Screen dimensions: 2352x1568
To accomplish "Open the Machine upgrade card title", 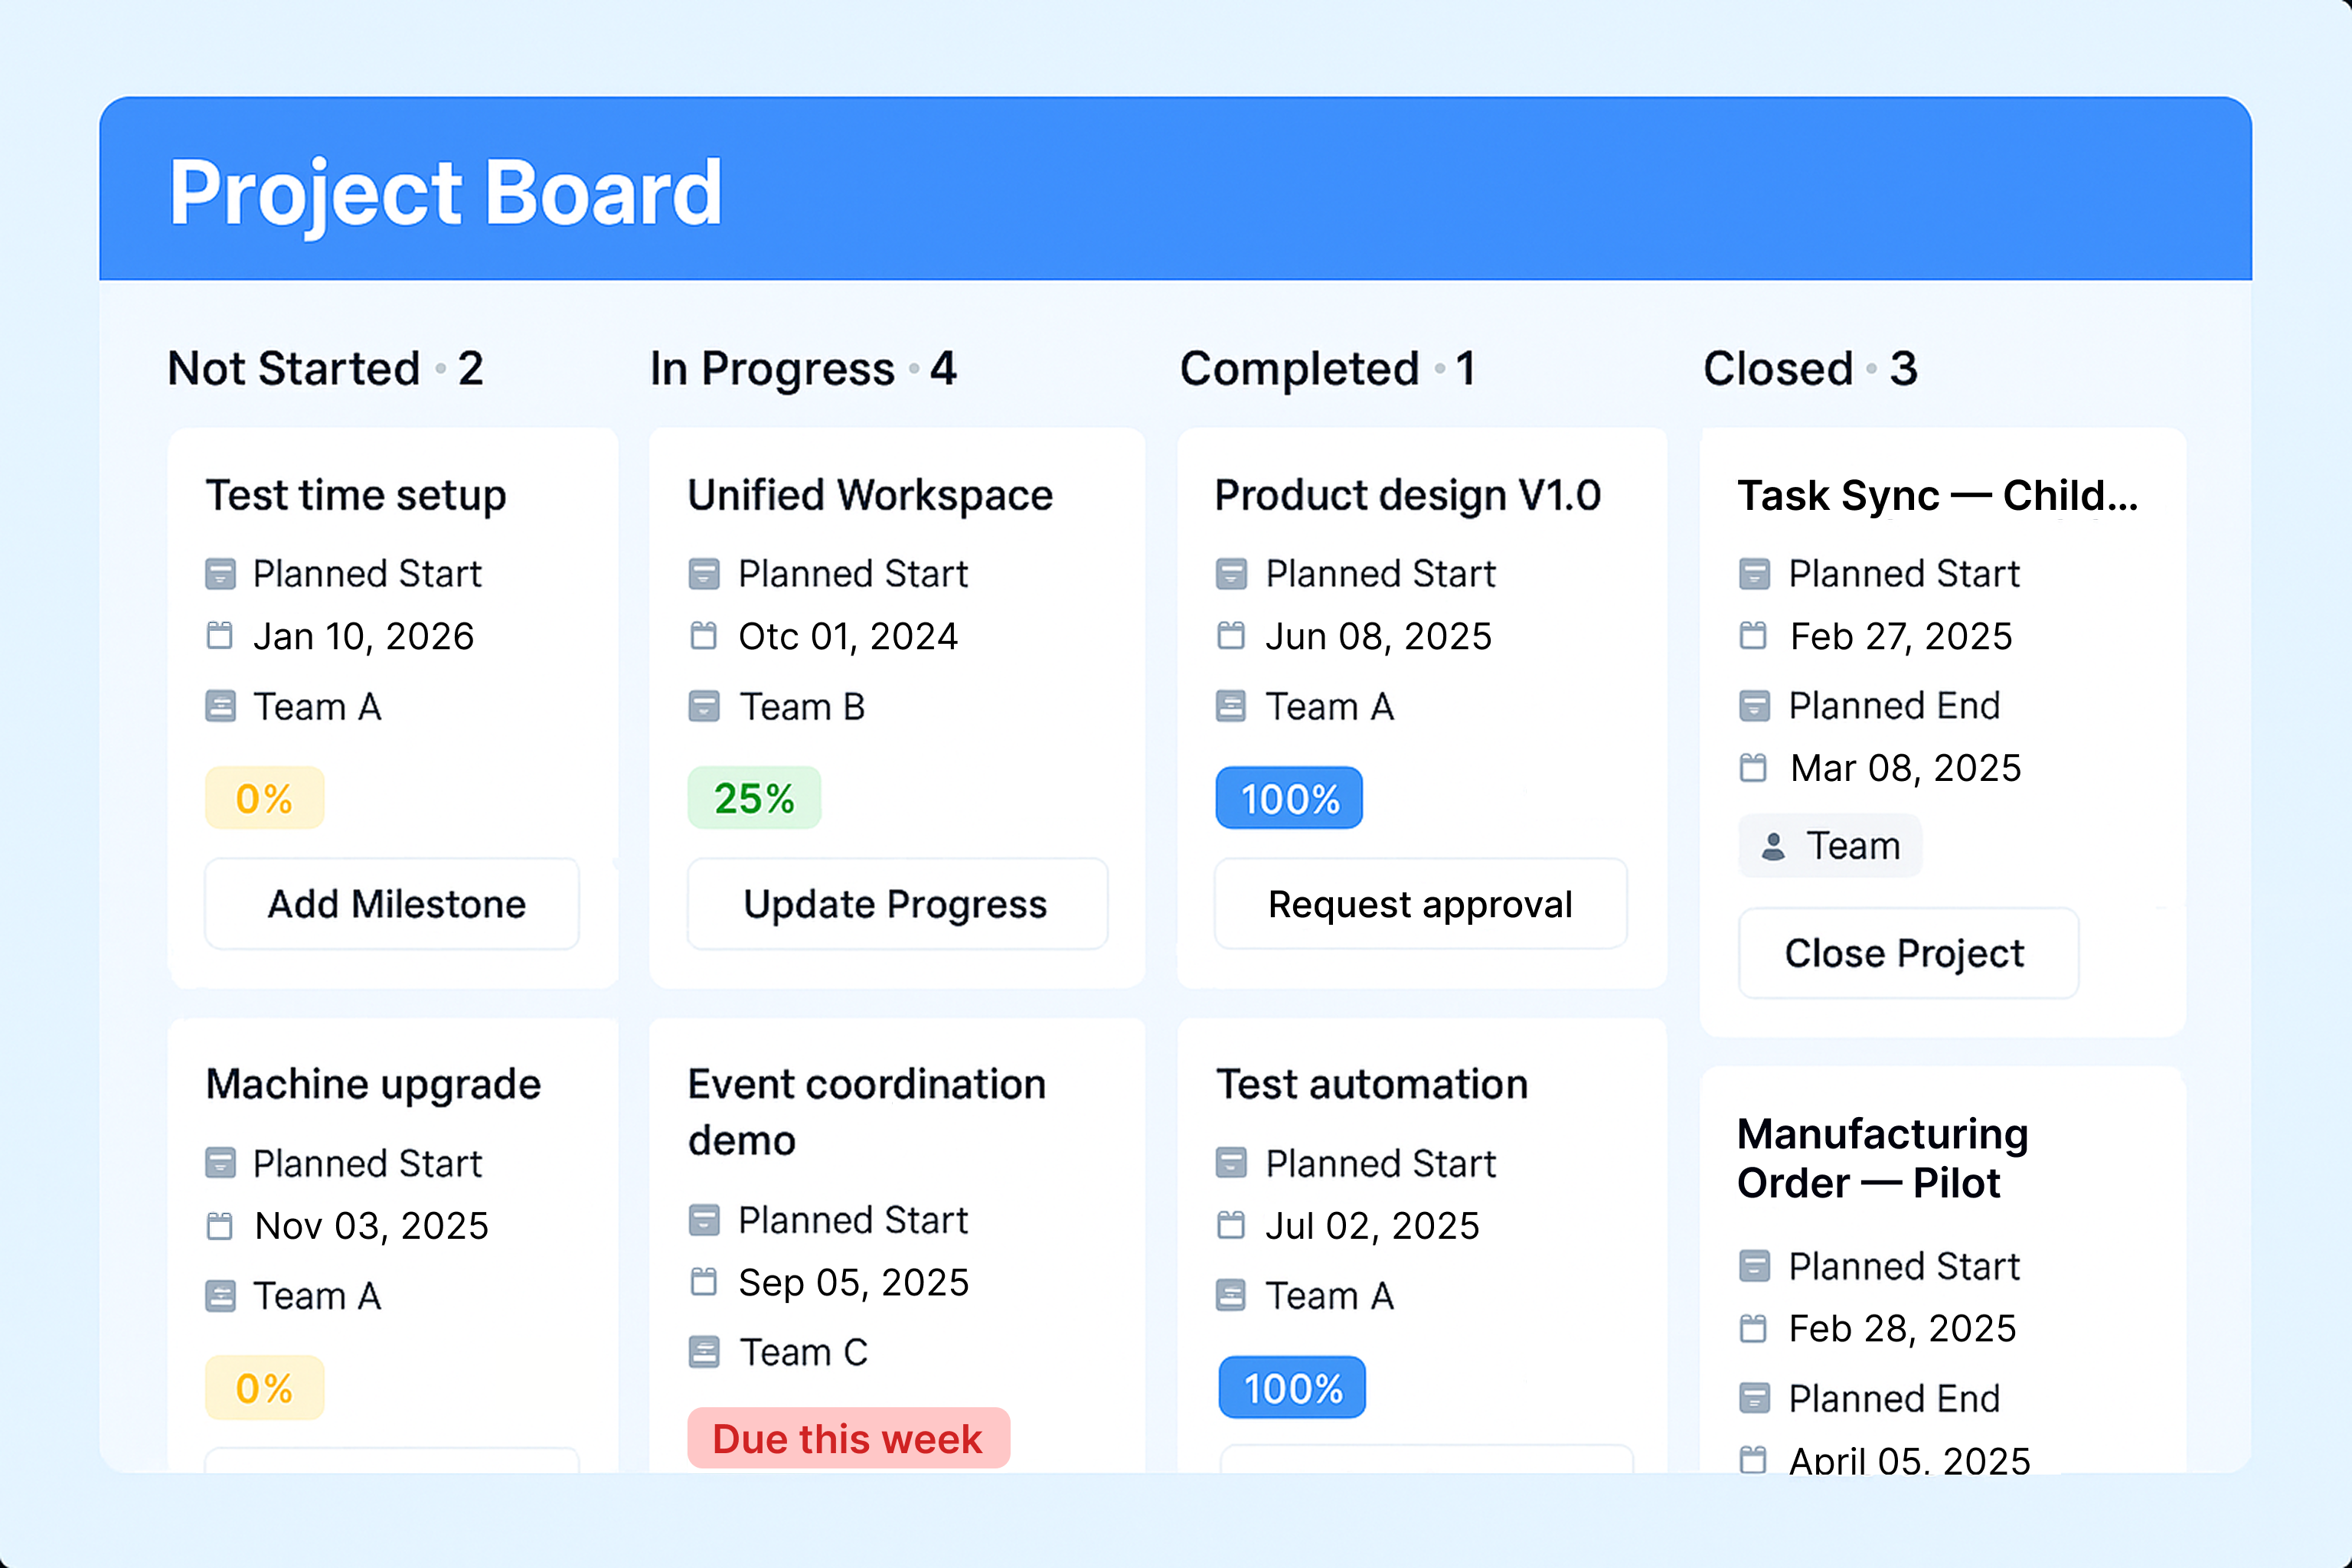I will pyautogui.click(x=373, y=1085).
